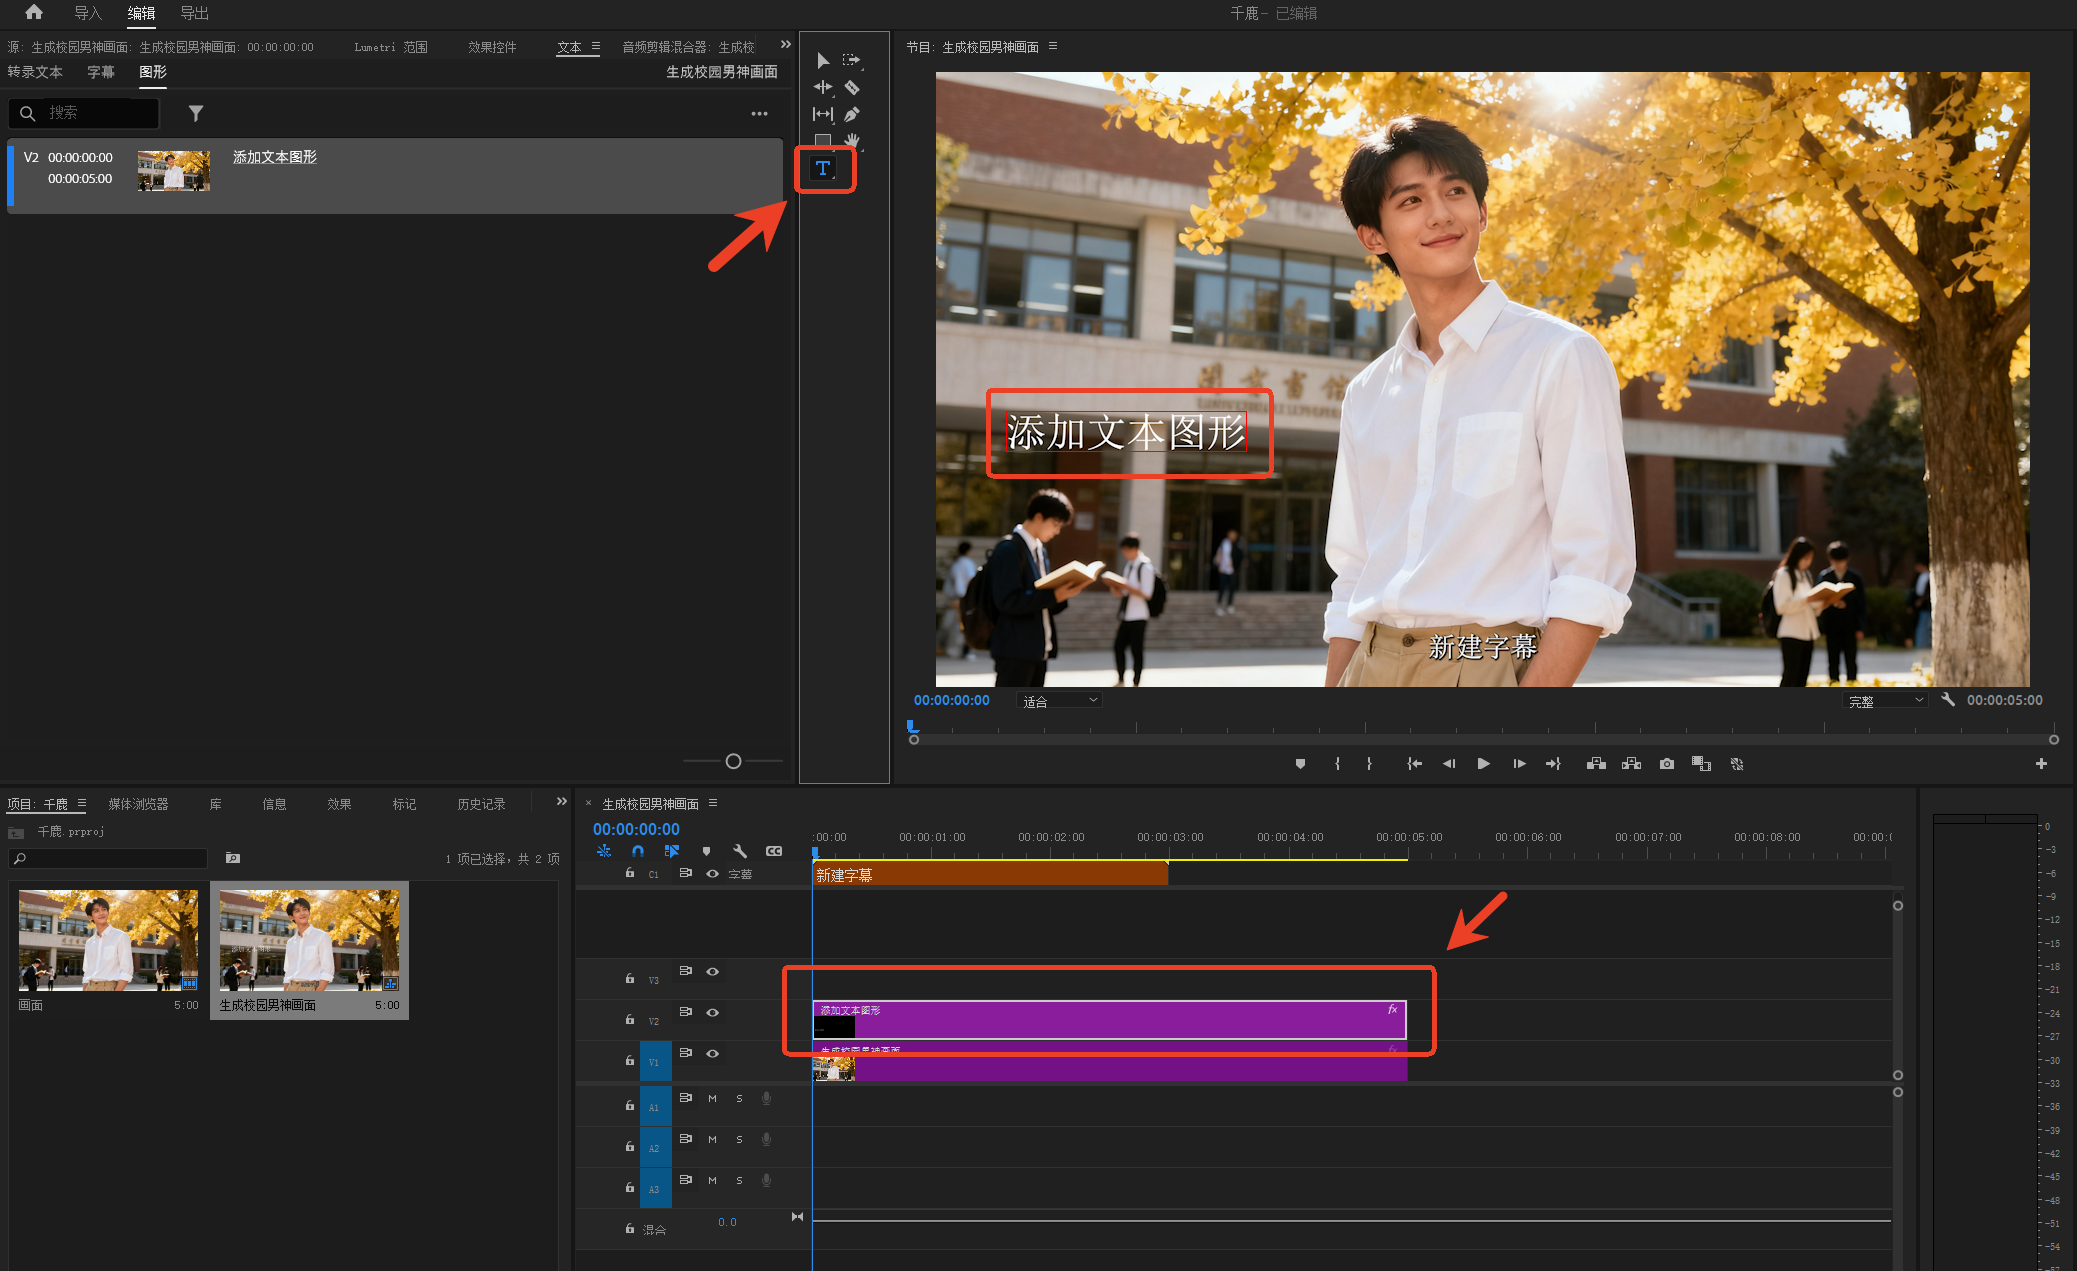This screenshot has width=2077, height=1271.
Task: Select the Pen tool
Action: click(852, 115)
